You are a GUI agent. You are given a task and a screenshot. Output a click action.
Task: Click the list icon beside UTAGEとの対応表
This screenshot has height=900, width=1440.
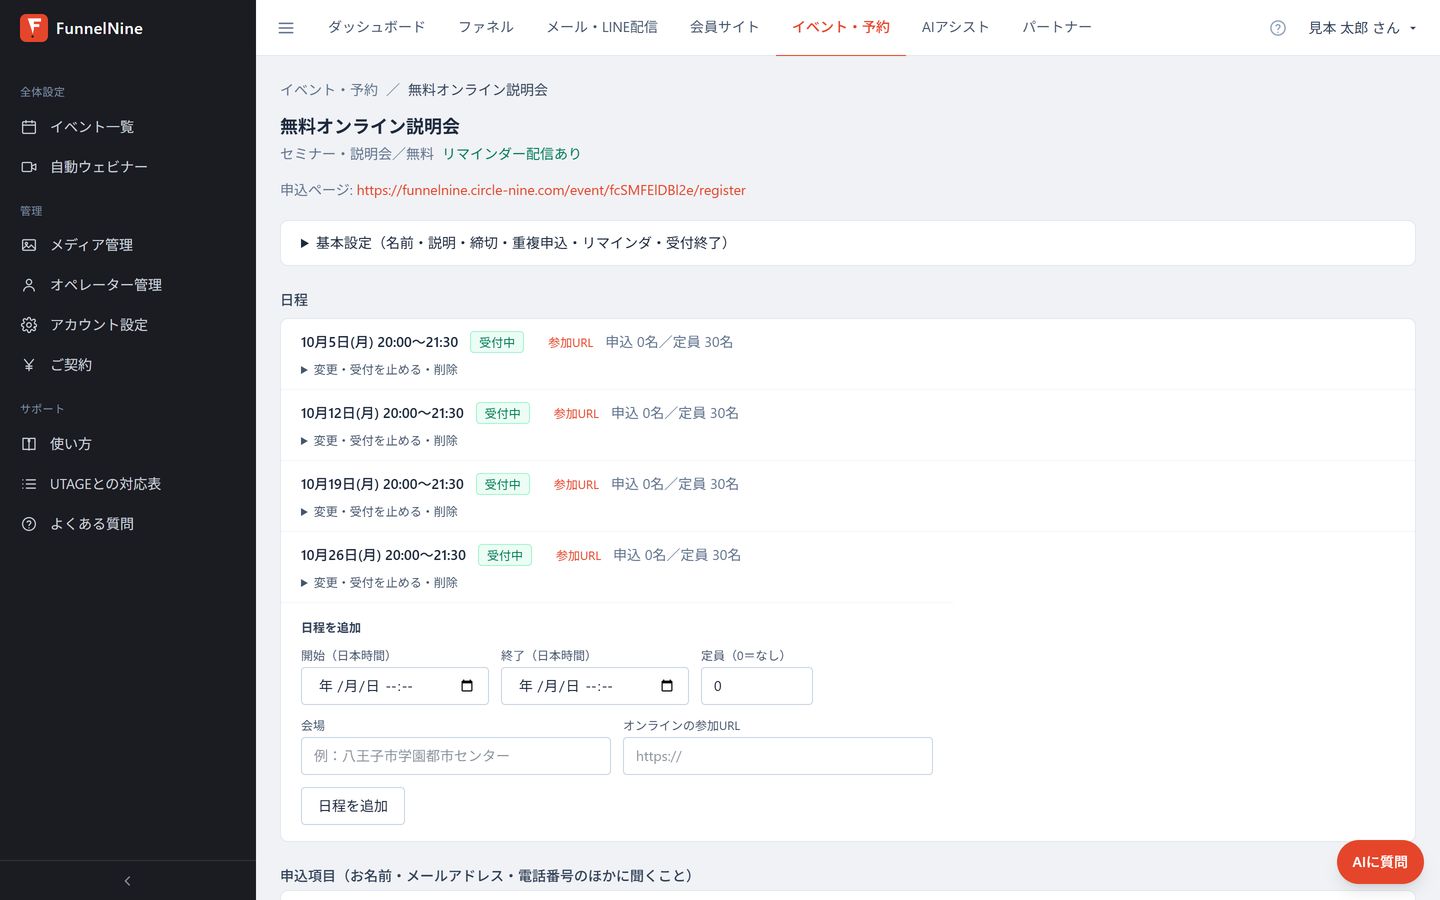[x=29, y=484]
